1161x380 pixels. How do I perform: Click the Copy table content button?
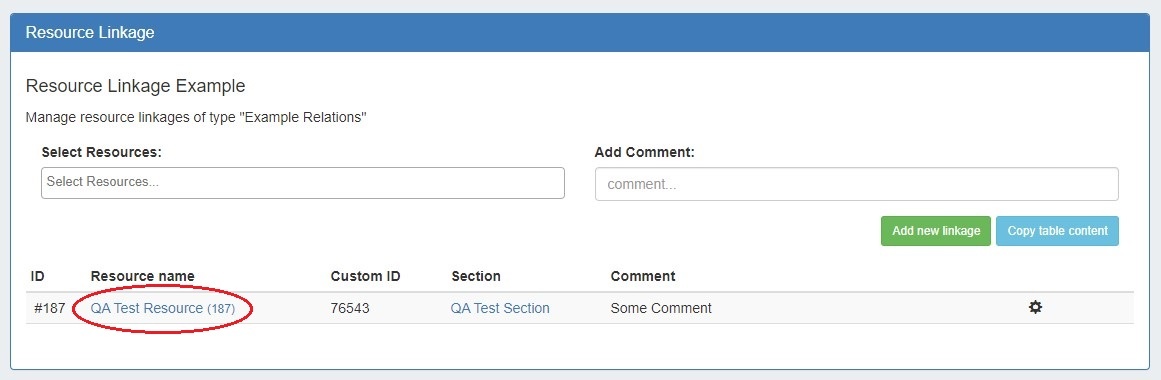[x=1057, y=231]
